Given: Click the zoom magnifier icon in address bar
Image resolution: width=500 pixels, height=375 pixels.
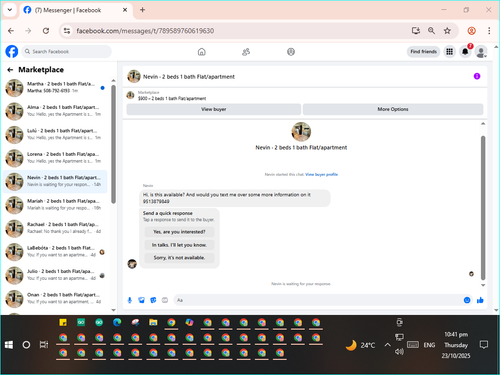Looking at the screenshot, I should point(431,31).
